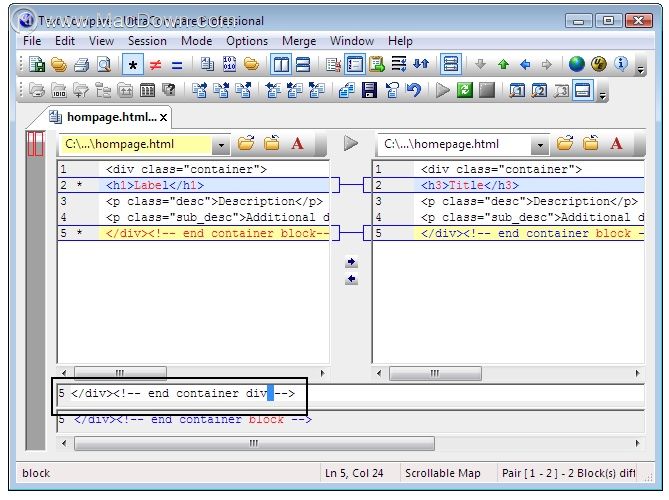Open the web globe icon
Image resolution: width=669 pixels, height=500 pixels.
(576, 64)
